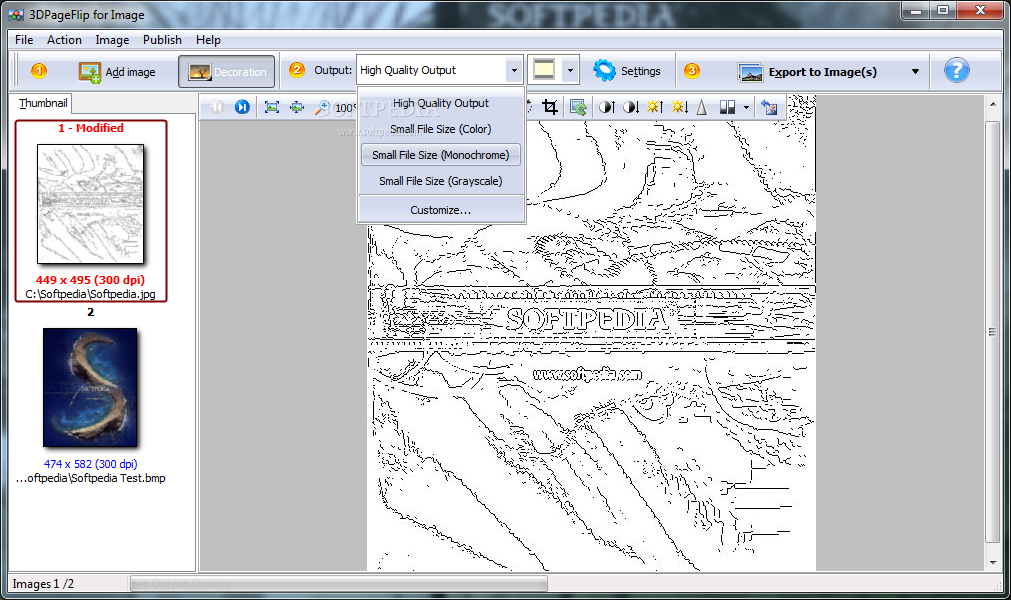The image size is (1011, 600).
Task: Expand the split view dropdown arrow
Action: click(746, 108)
